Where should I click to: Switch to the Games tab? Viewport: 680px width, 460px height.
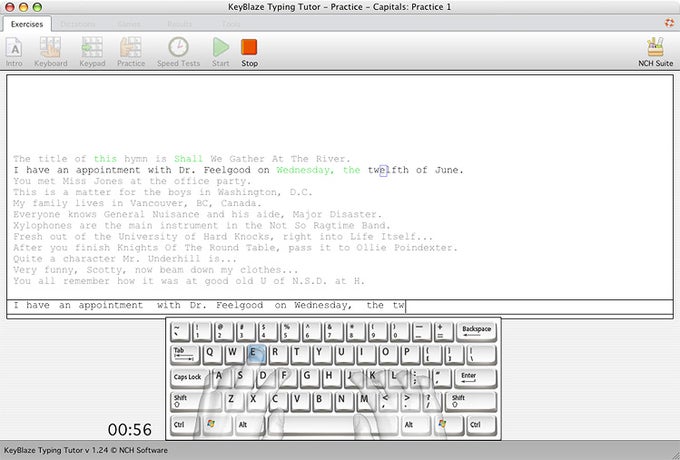point(129,24)
